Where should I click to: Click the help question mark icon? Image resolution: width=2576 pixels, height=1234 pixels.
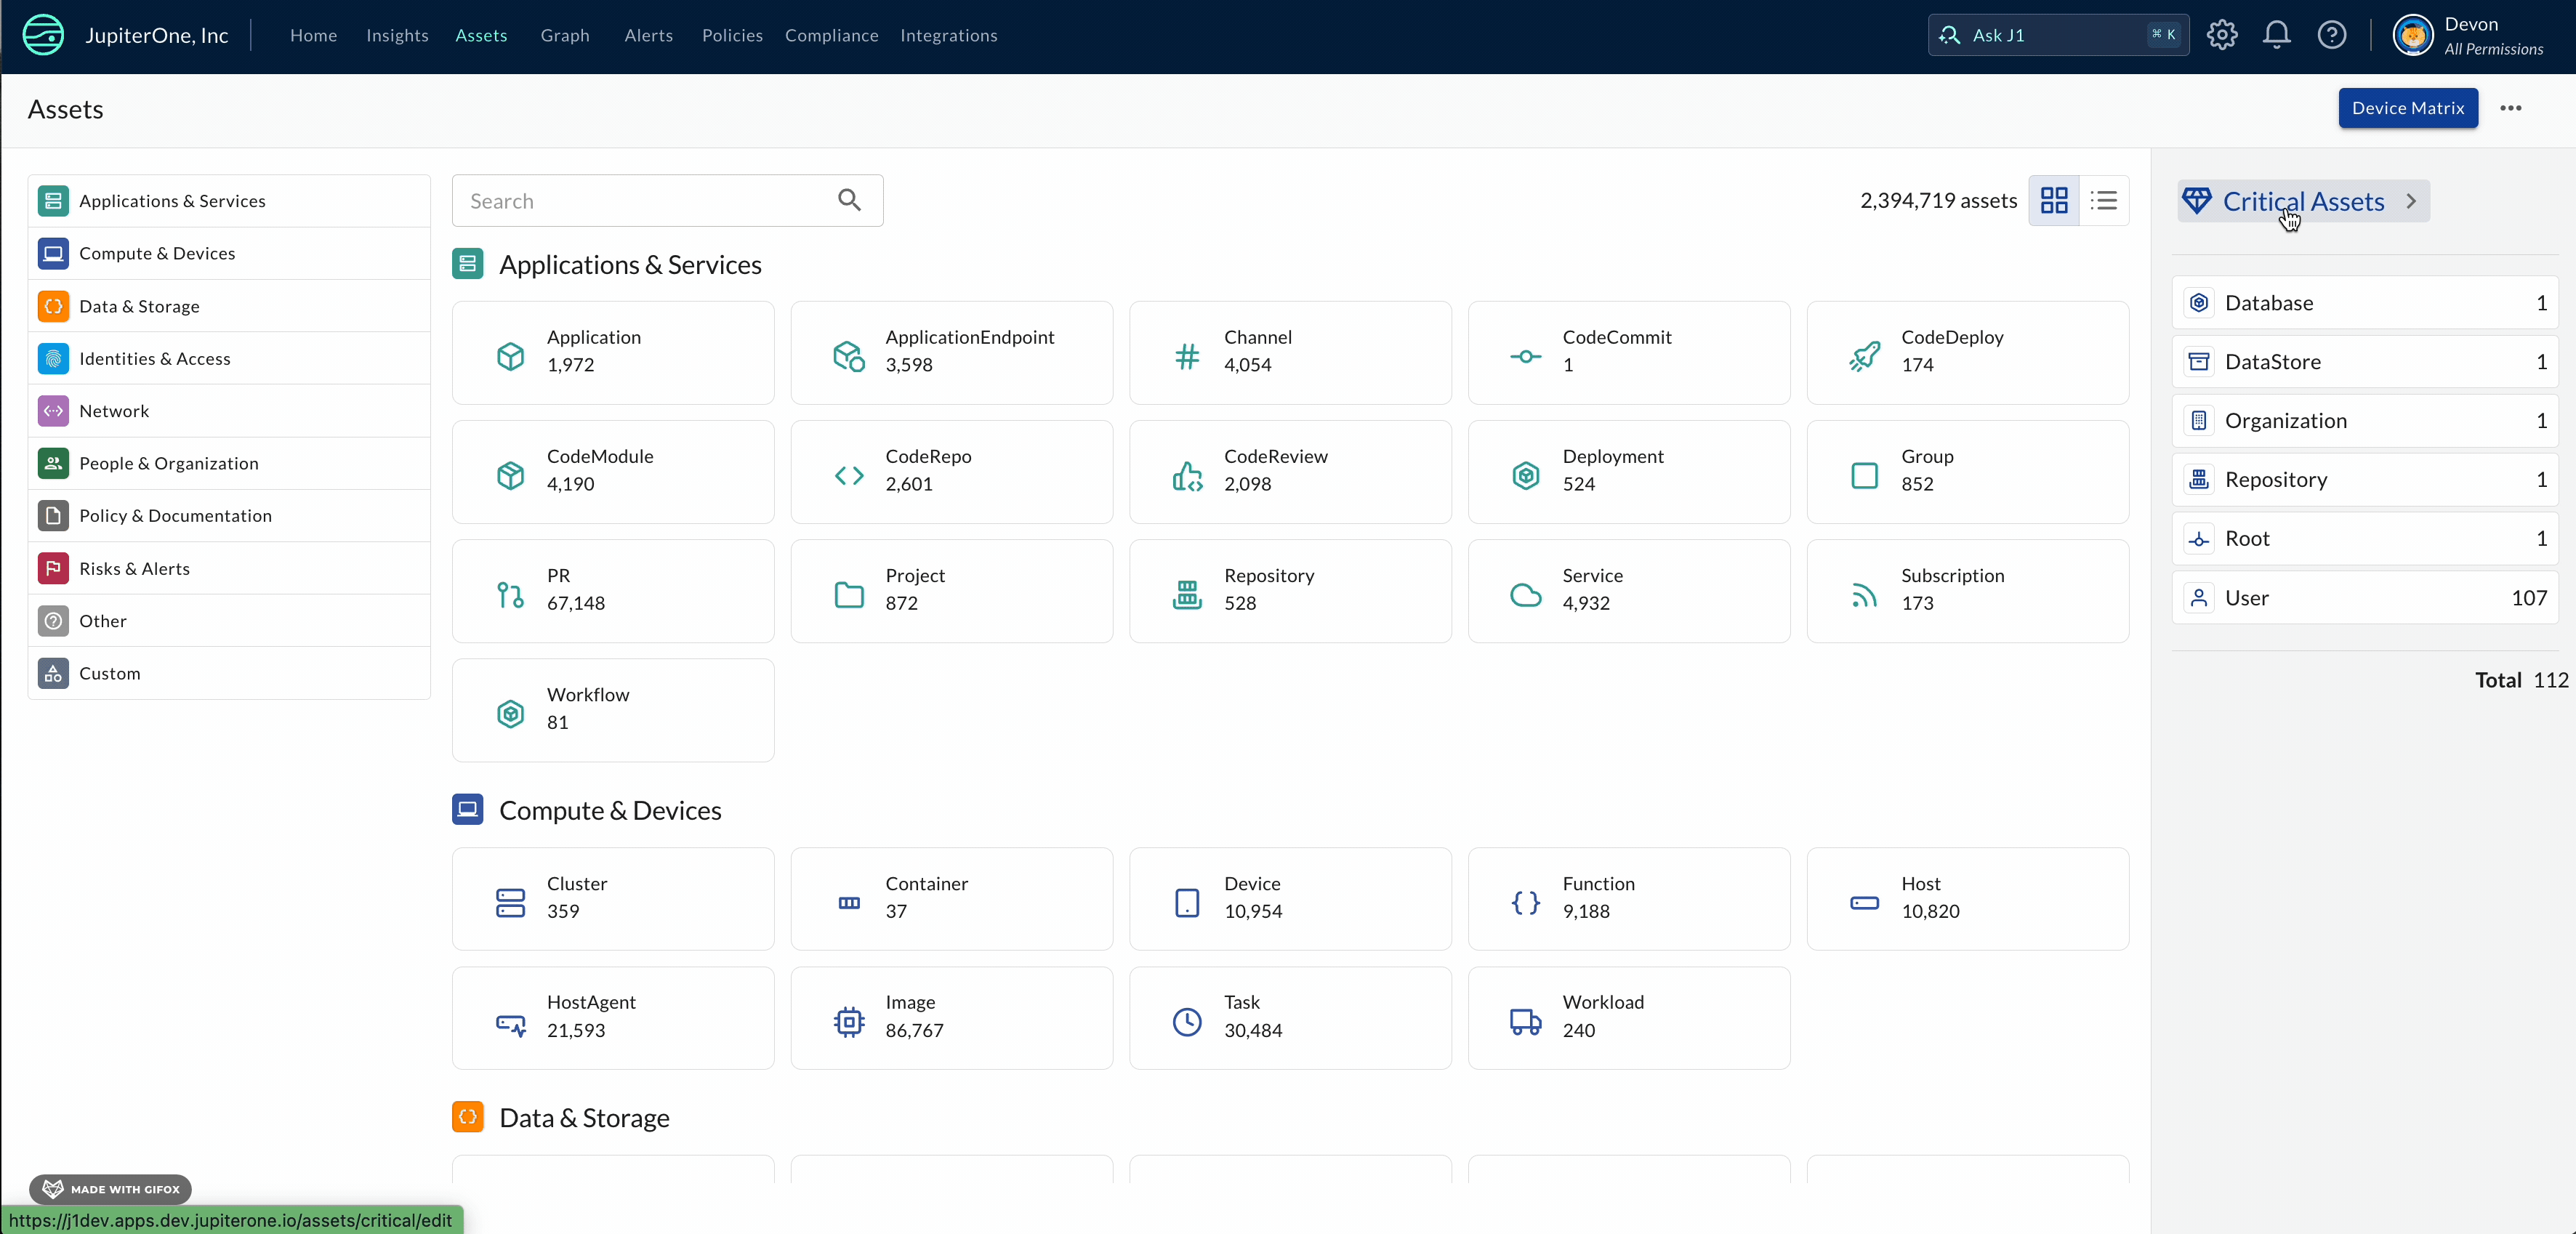pyautogui.click(x=2331, y=35)
